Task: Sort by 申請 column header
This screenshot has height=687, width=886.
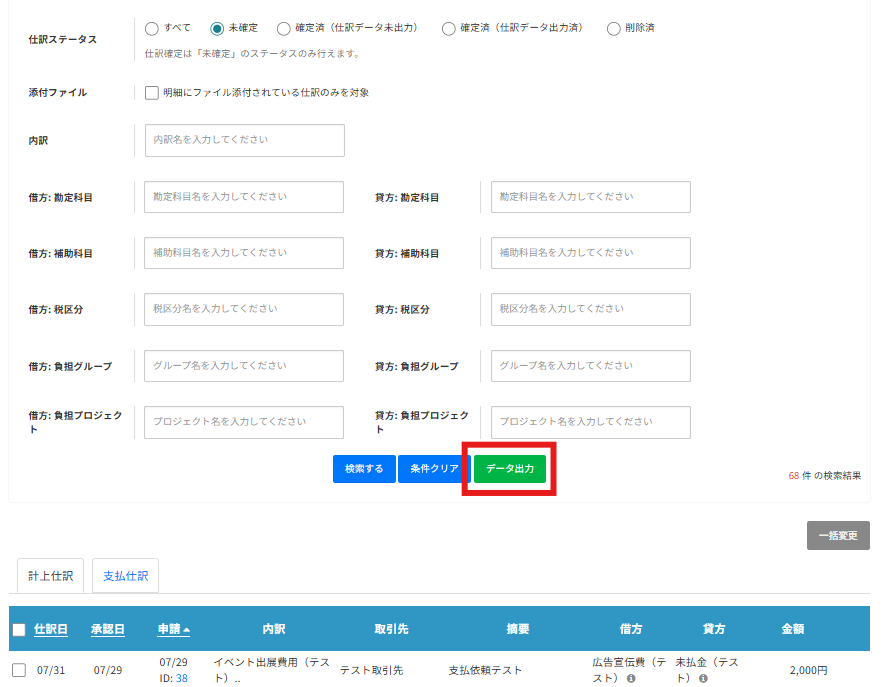Action: coord(173,629)
